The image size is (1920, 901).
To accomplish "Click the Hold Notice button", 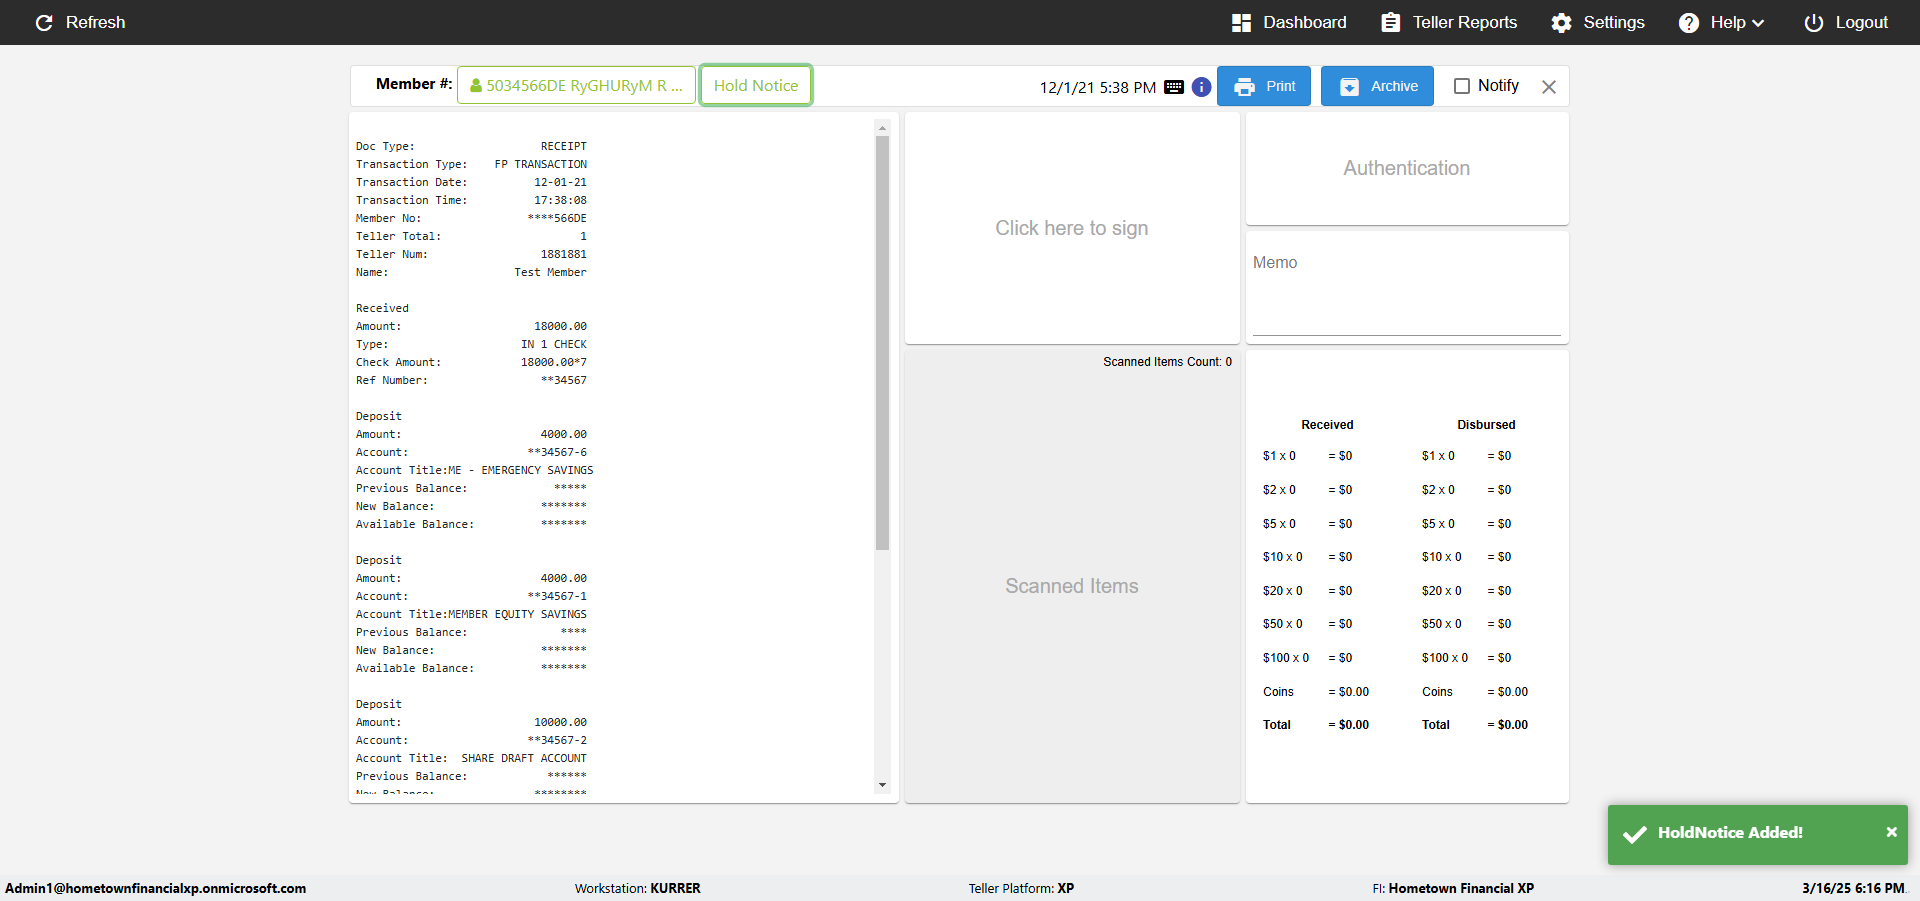I will [x=756, y=85].
